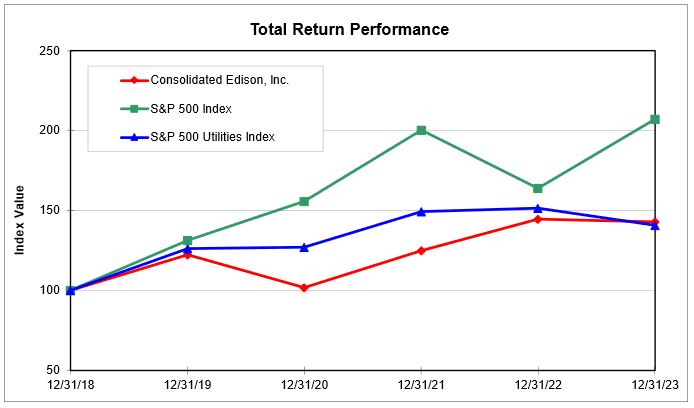Click the green S&P 500 Index legend marker
The width and height of the screenshot is (694, 408).
click(132, 108)
